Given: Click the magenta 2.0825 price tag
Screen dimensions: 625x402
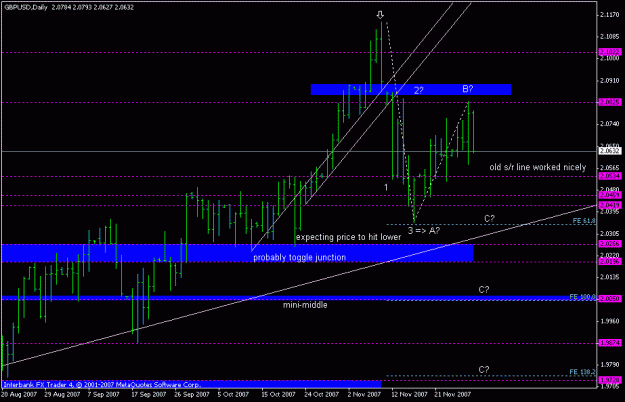Looking at the screenshot, I should click(610, 102).
